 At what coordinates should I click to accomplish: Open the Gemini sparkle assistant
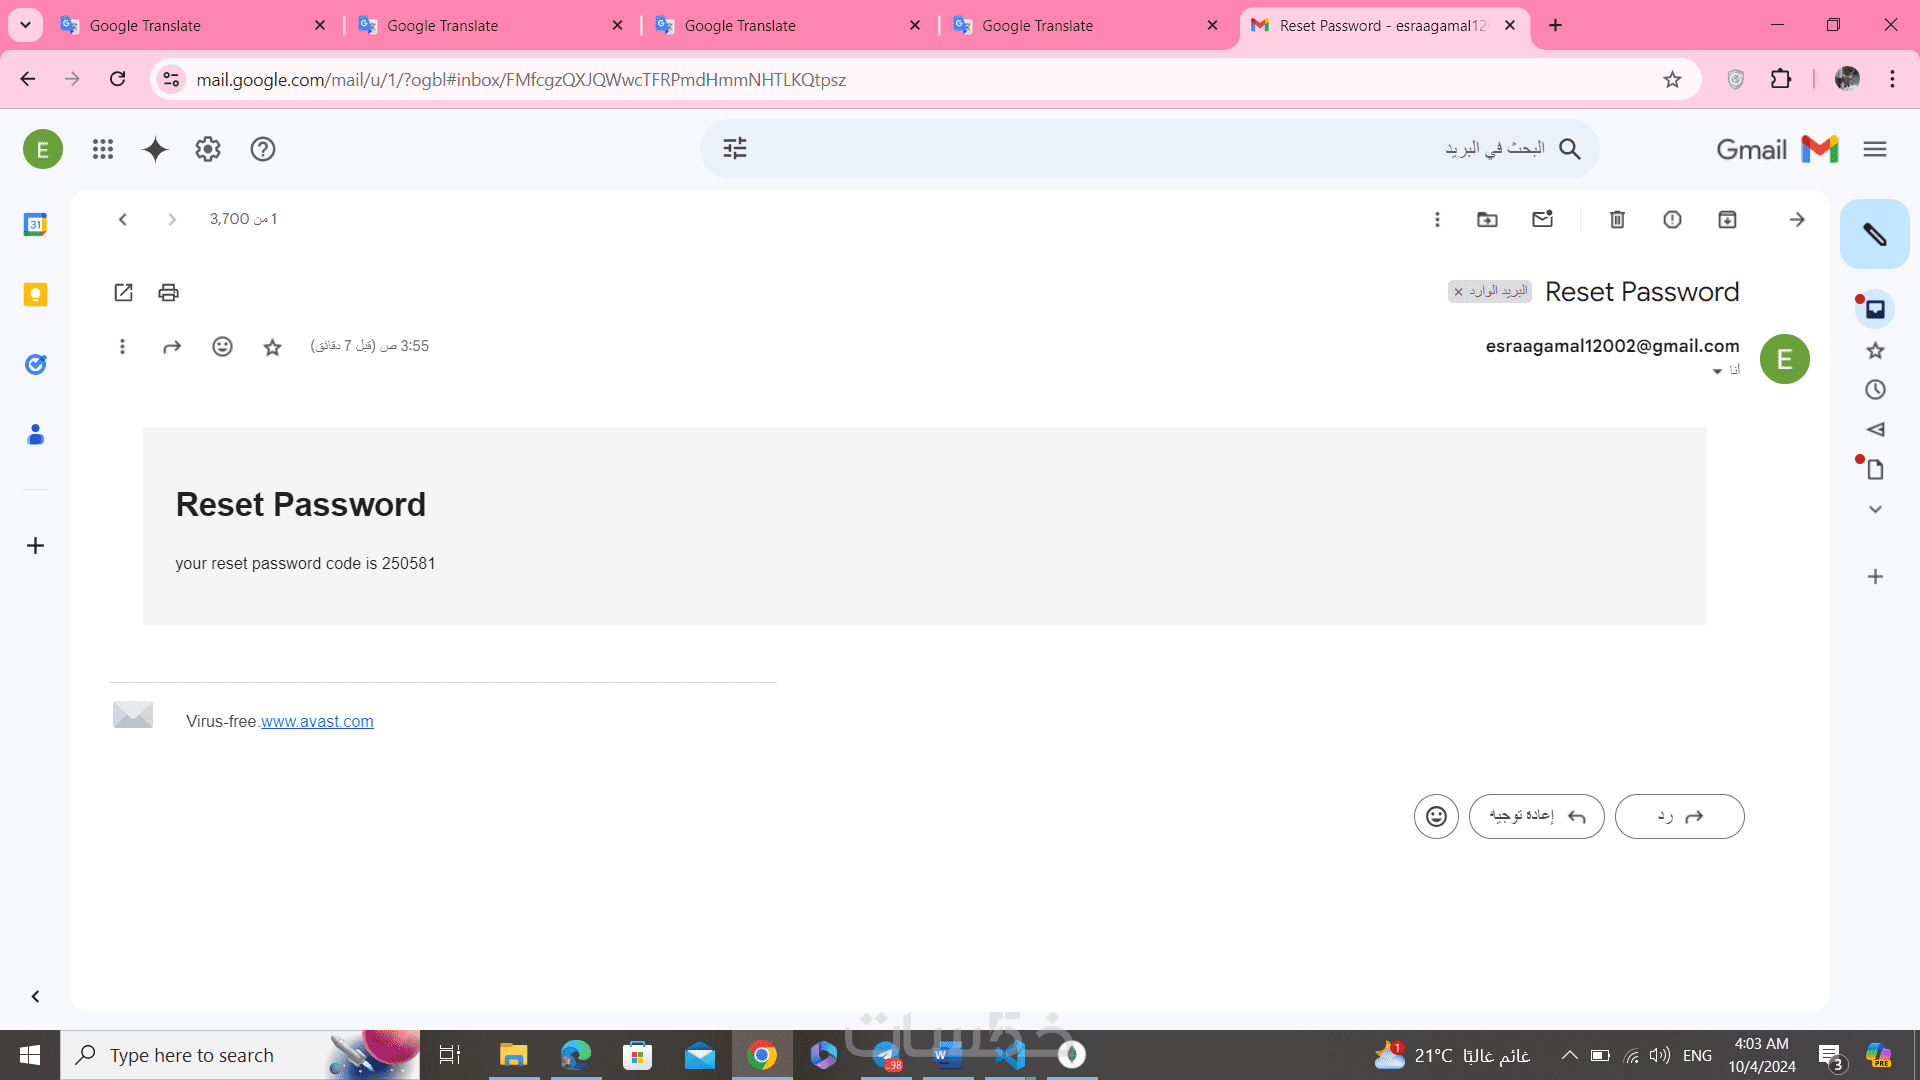[155, 149]
